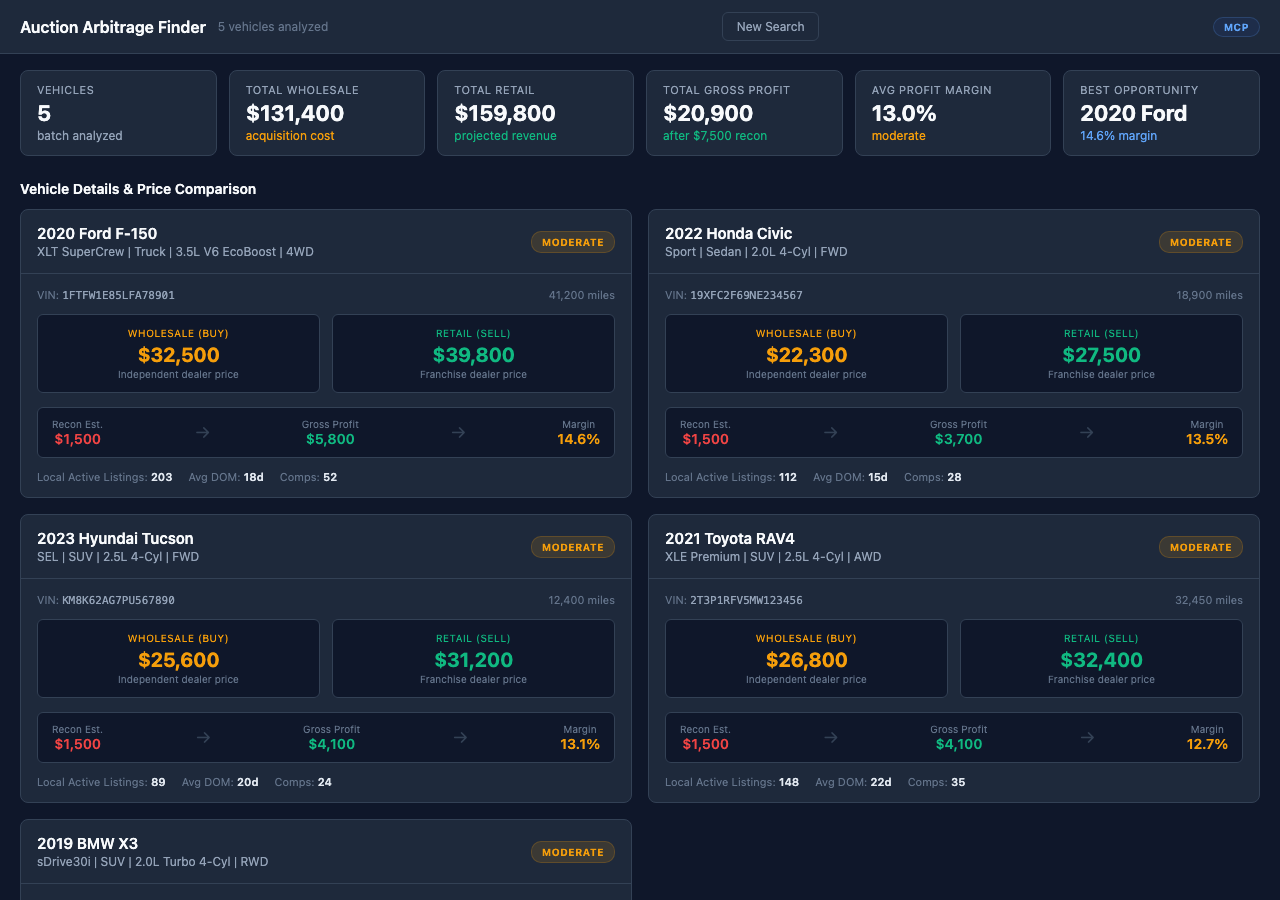Viewport: 1280px width, 900px height.
Task: Click the Moderate badge on Honda Civic card
Action: [x=1201, y=242]
